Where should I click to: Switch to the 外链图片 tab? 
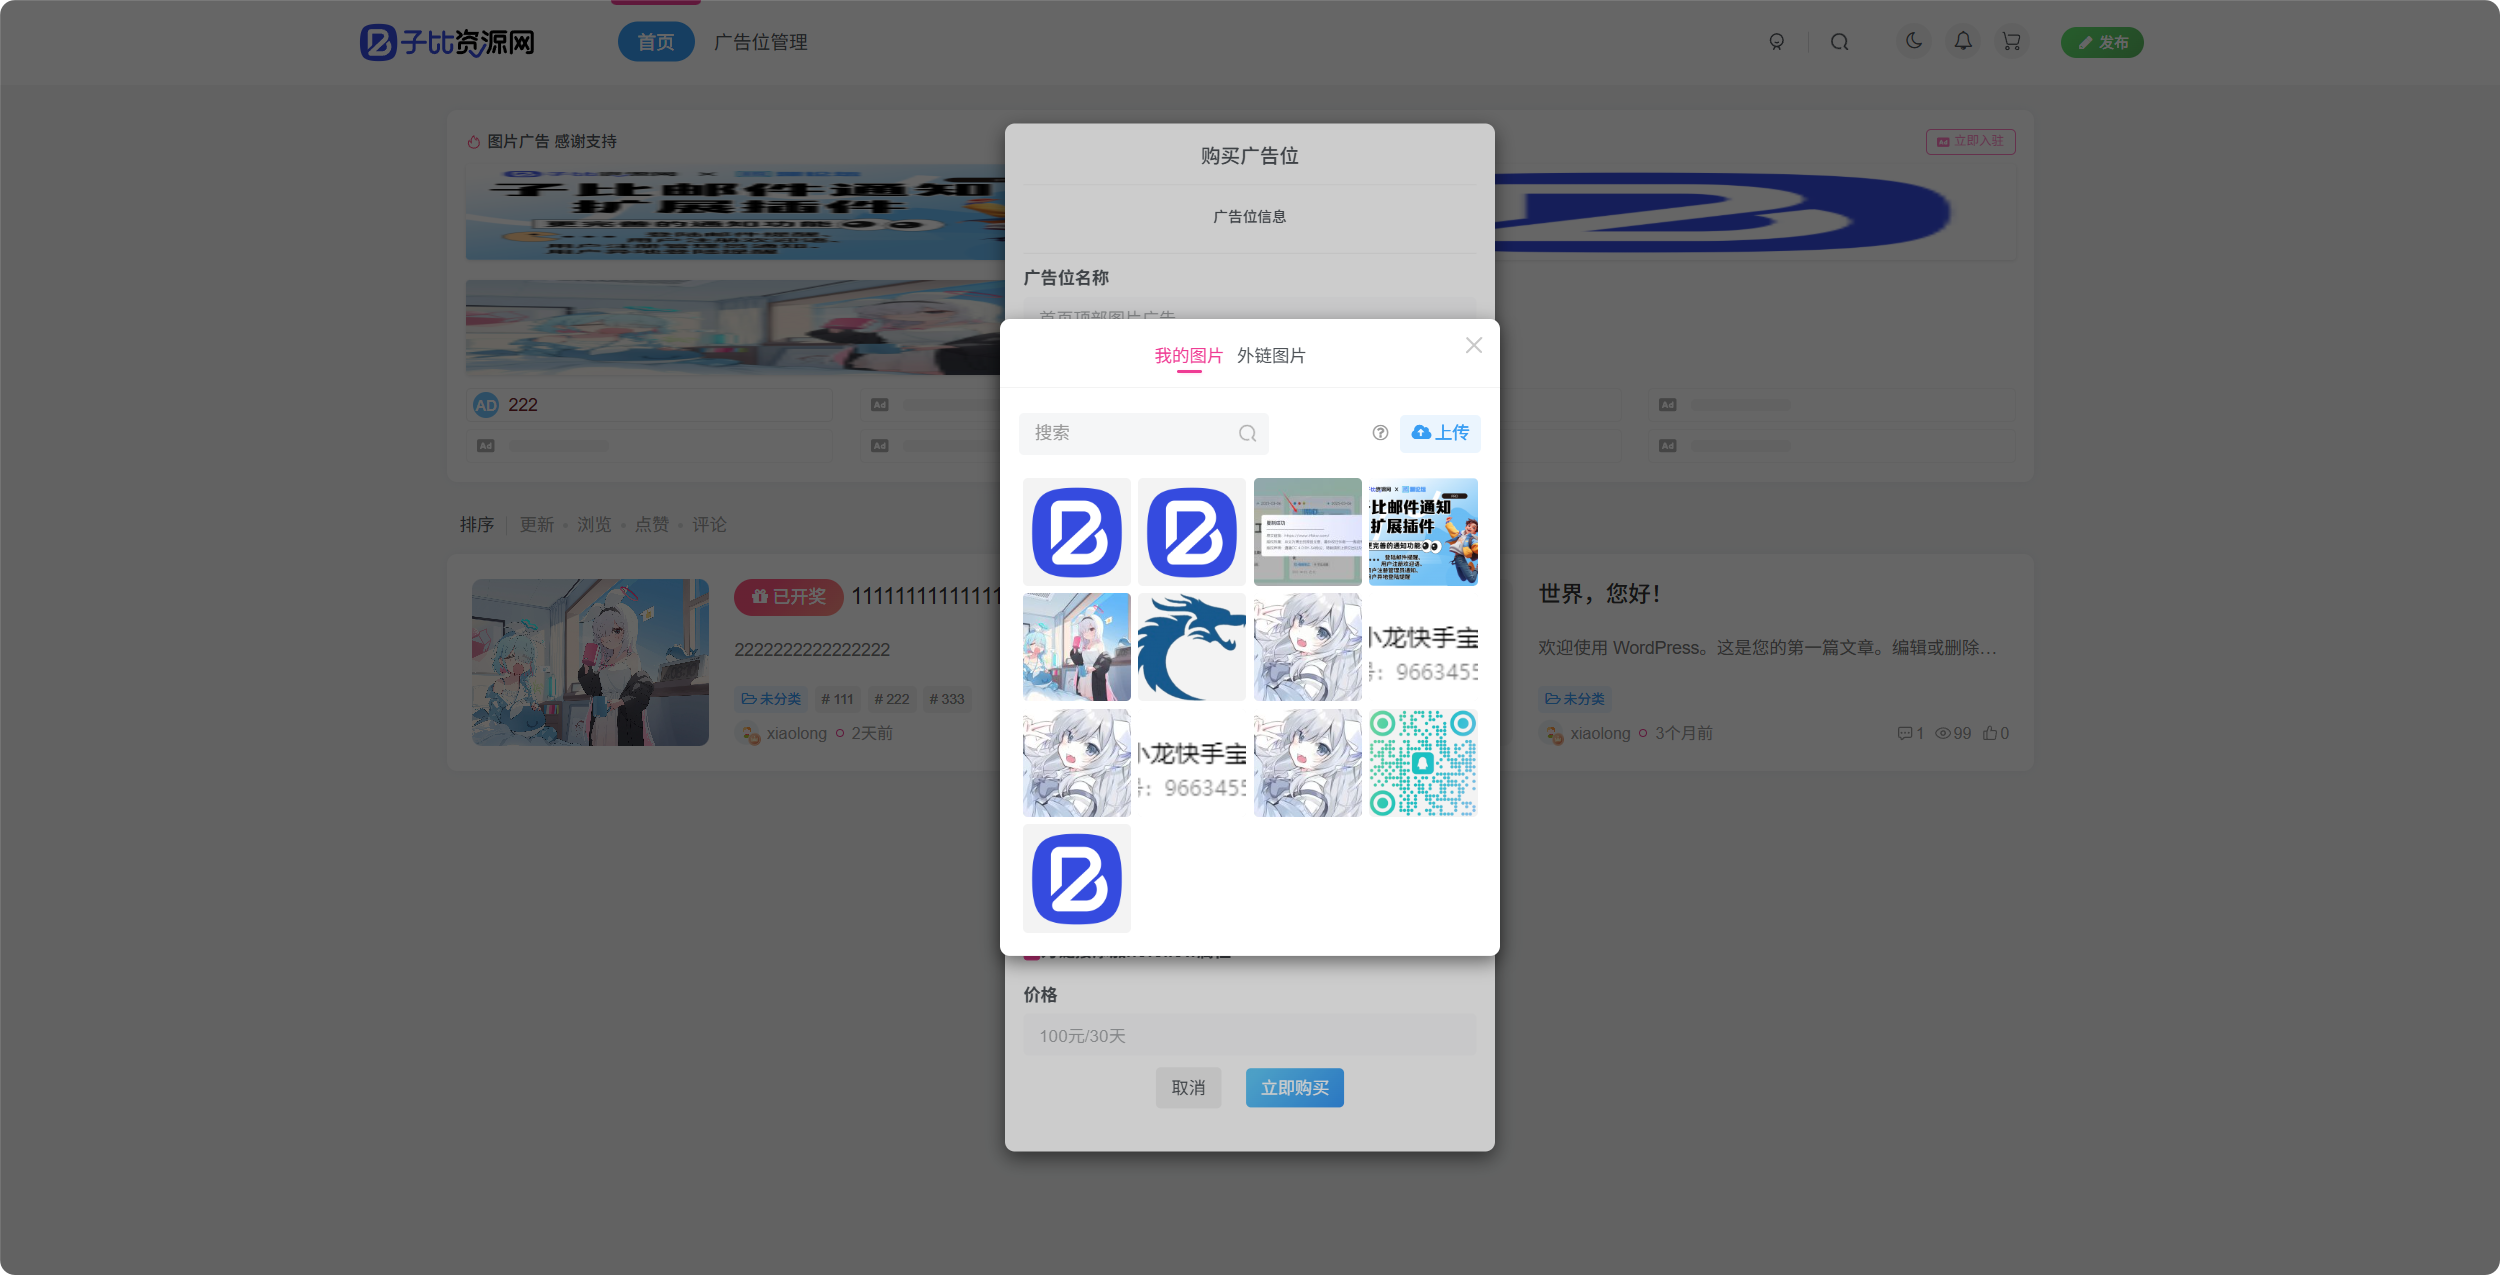[1271, 355]
